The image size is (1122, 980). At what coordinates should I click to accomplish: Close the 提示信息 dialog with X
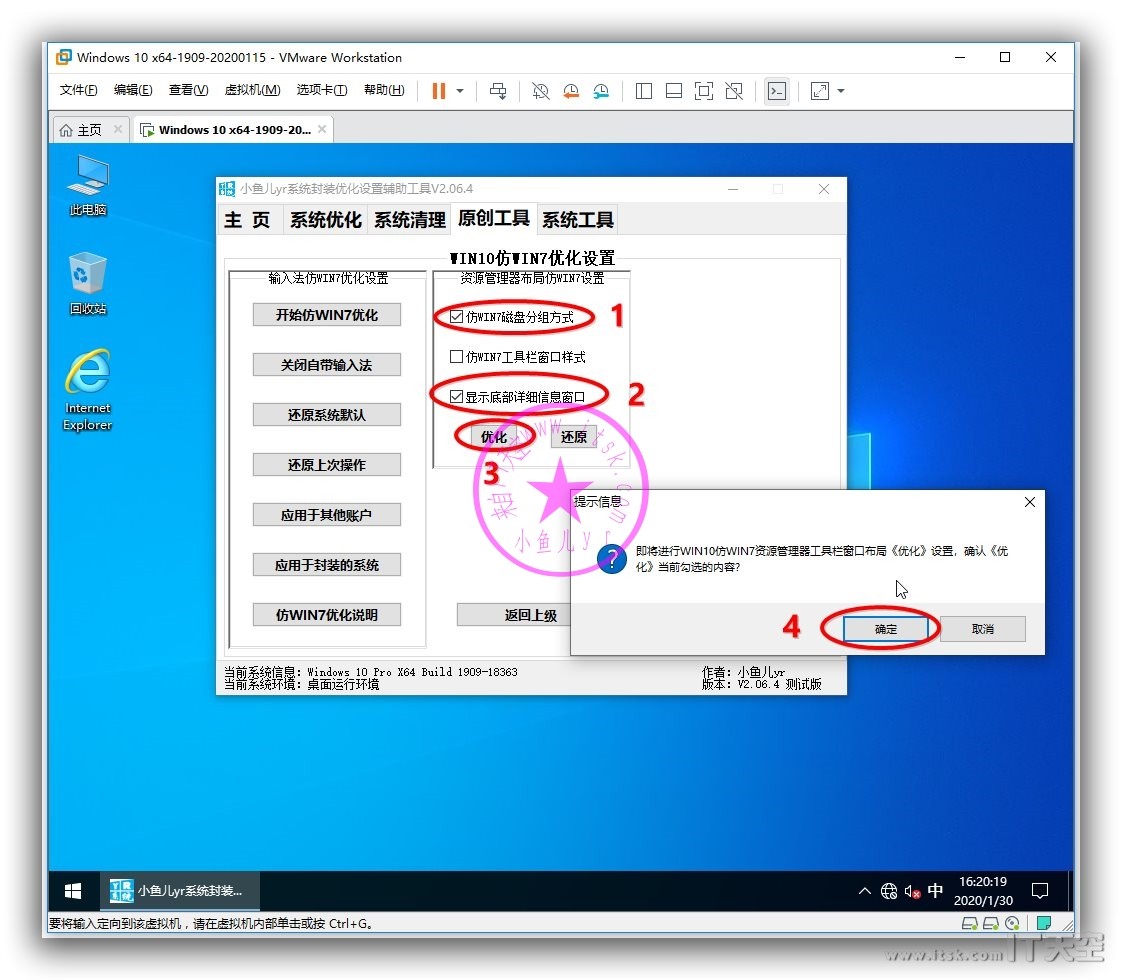click(1030, 502)
